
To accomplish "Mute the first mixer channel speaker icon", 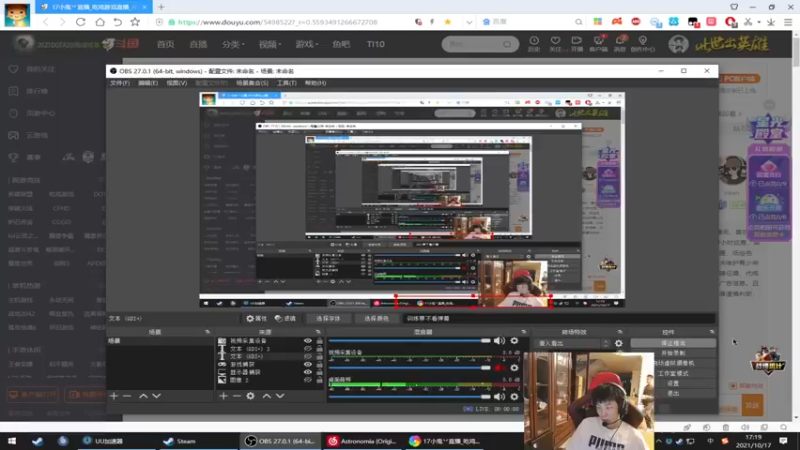I will pos(499,341).
